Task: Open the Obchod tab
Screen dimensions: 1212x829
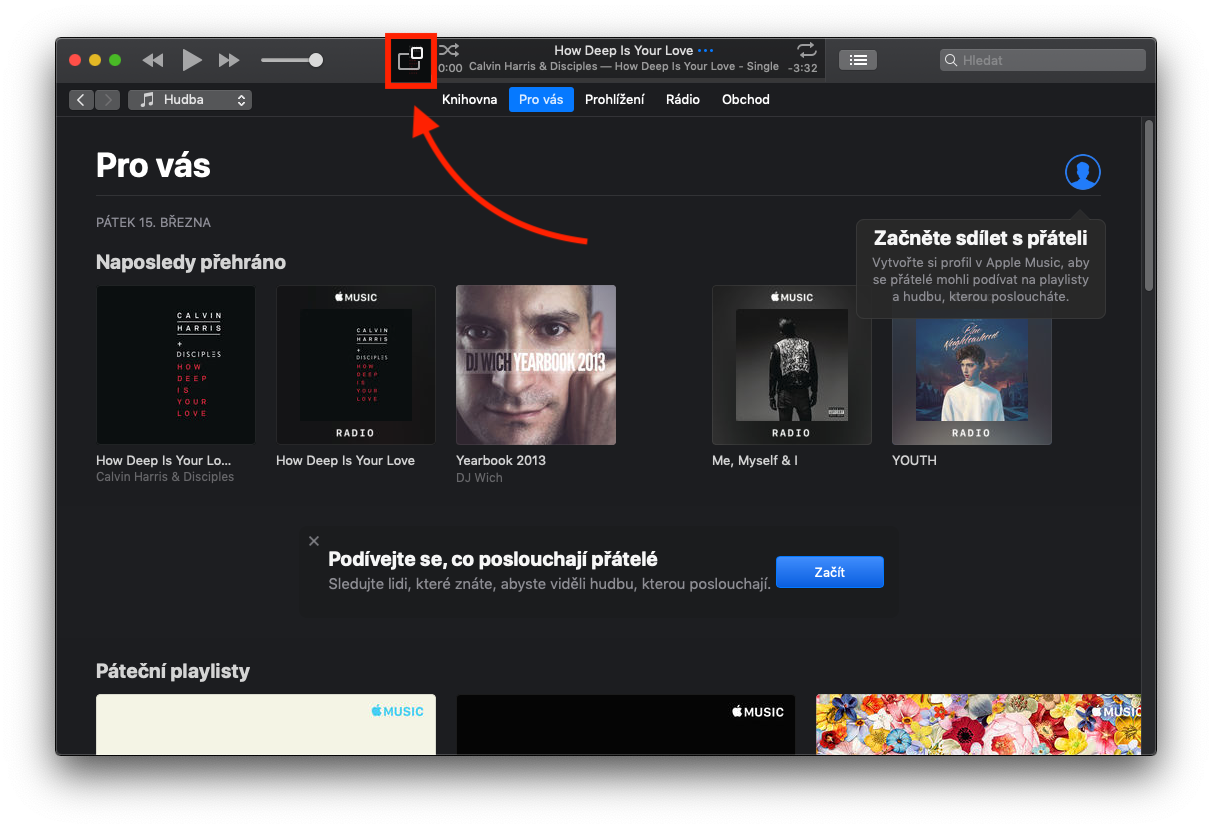Action: coord(745,100)
